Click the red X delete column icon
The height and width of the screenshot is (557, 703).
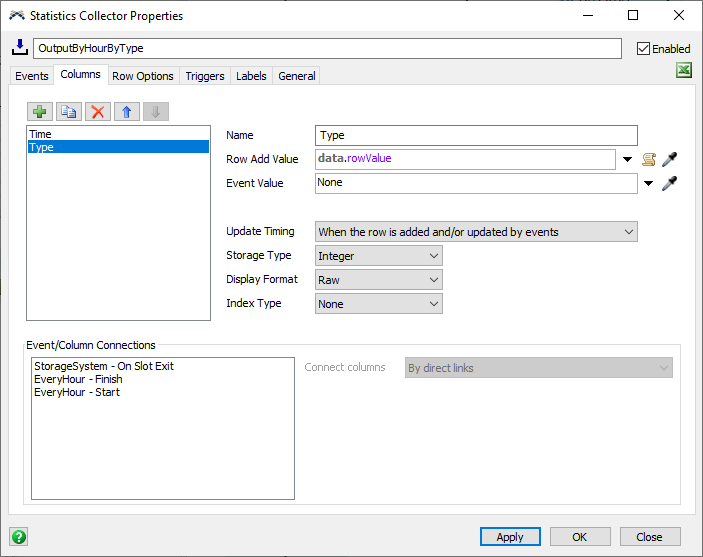(98, 112)
